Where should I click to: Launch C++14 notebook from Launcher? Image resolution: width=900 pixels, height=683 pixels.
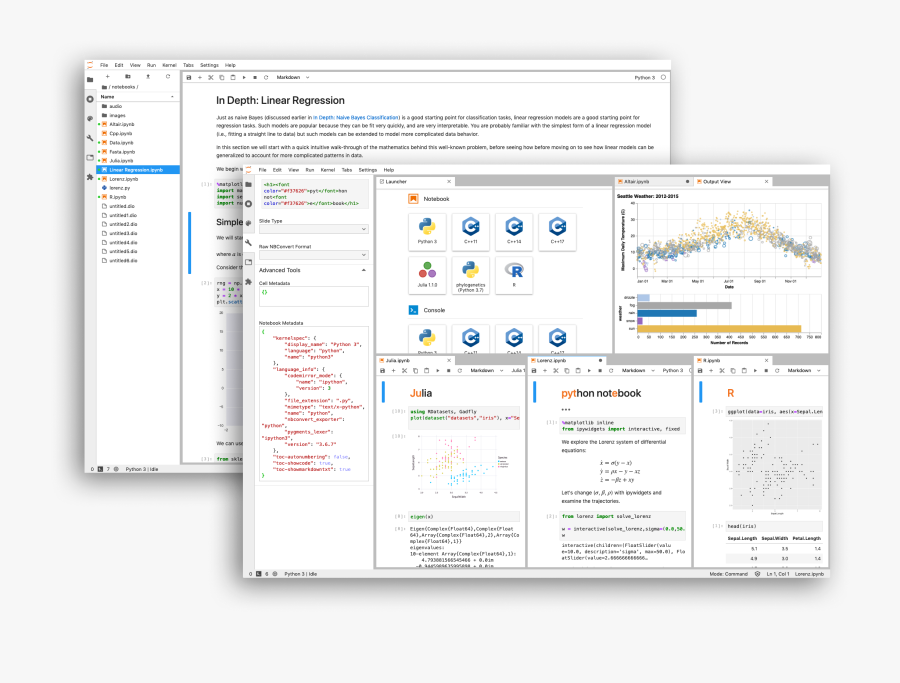pos(514,231)
